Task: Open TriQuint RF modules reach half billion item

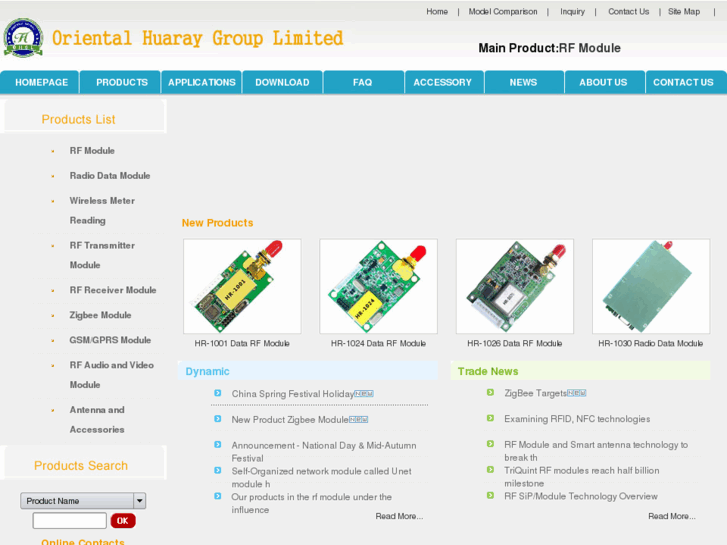Action: [x=582, y=476]
